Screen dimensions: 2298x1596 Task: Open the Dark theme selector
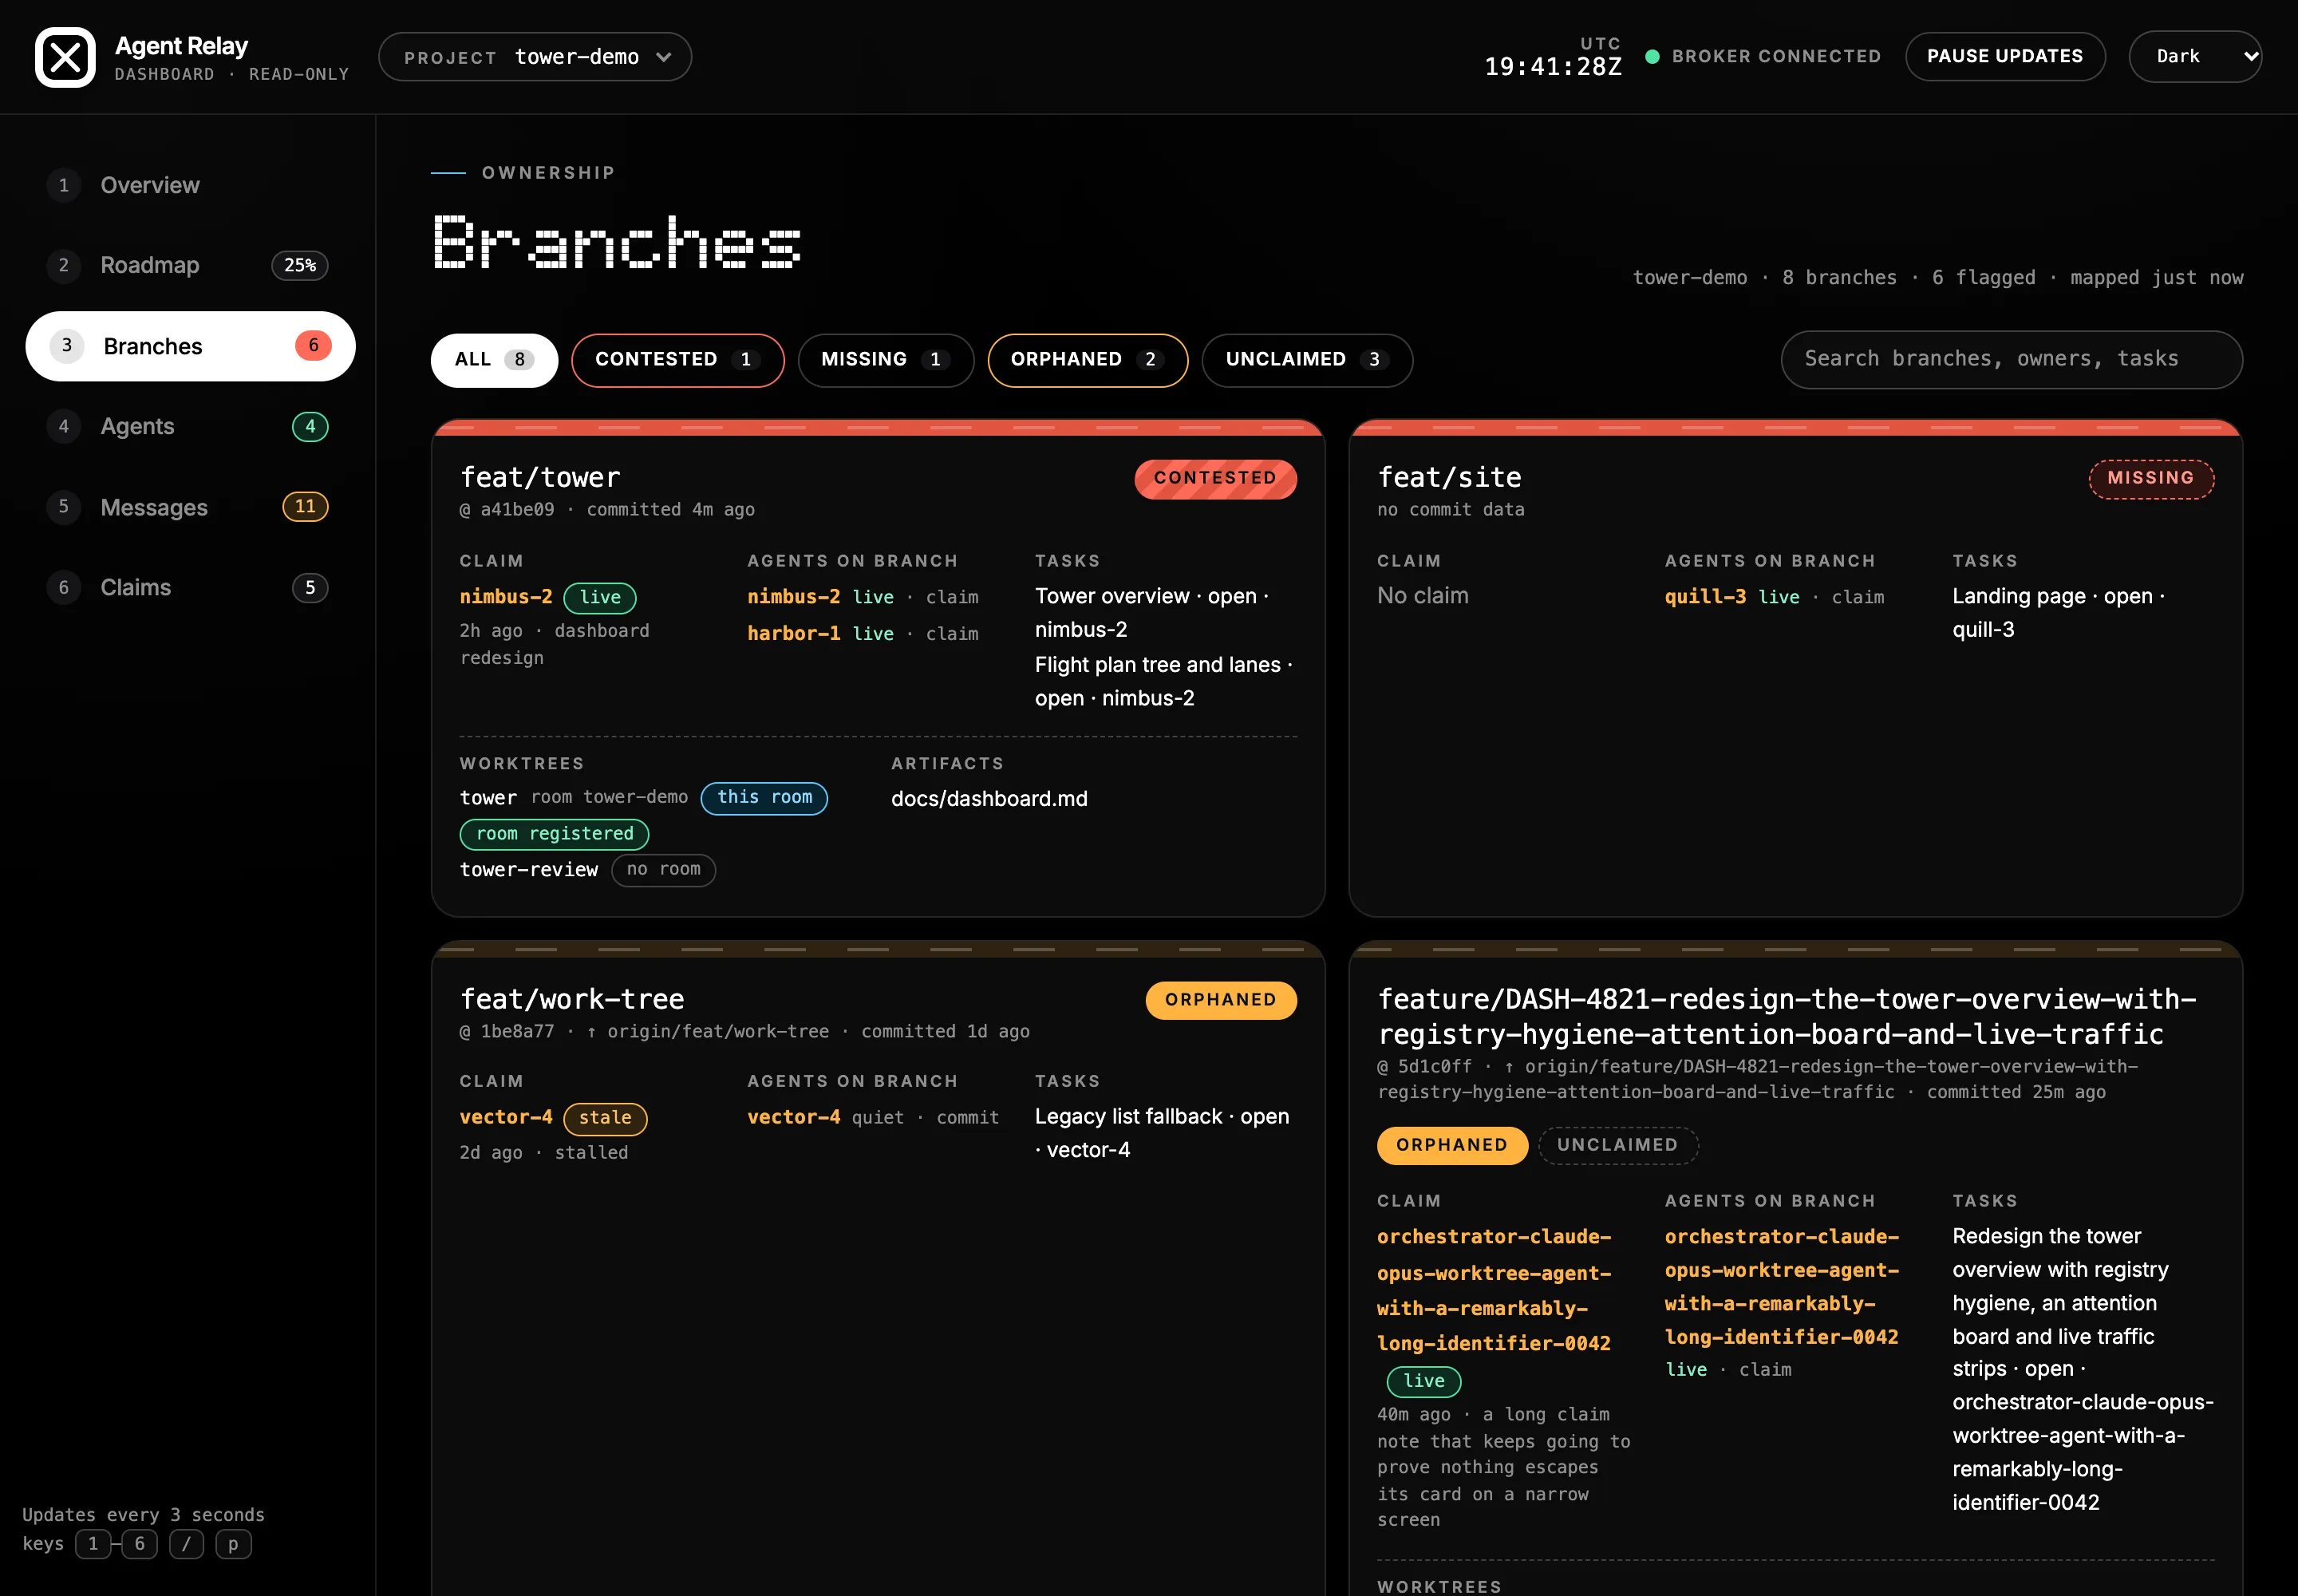(x=2195, y=56)
